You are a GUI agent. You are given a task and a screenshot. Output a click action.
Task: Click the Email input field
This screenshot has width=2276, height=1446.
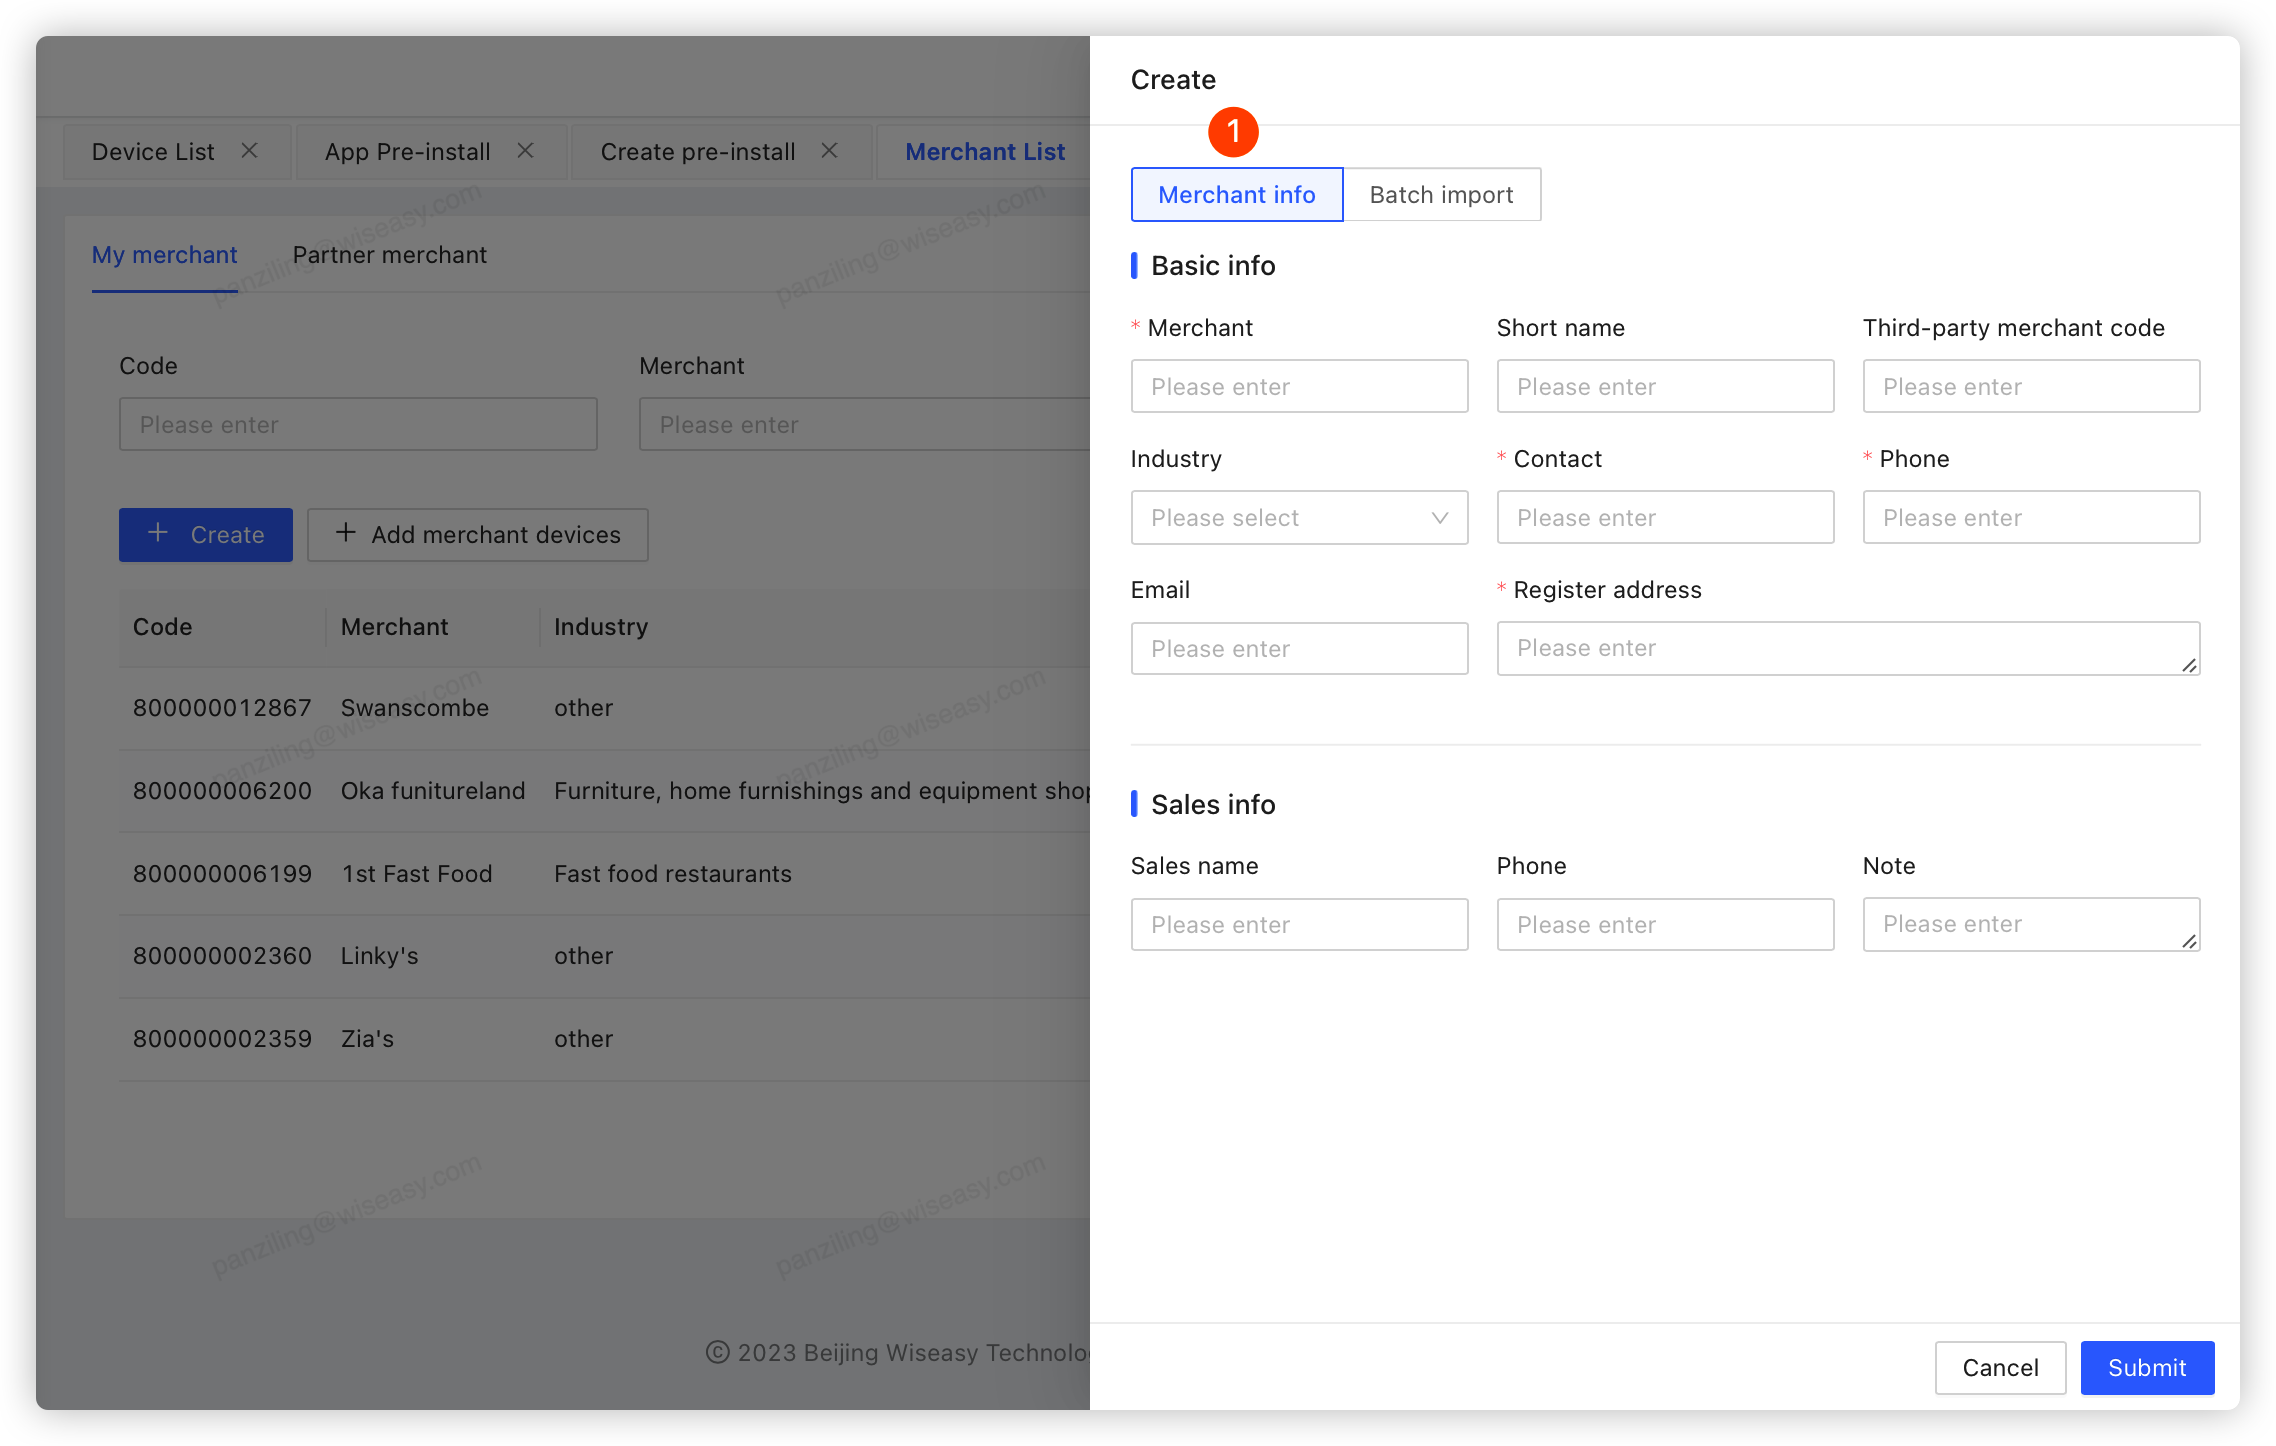1298,649
